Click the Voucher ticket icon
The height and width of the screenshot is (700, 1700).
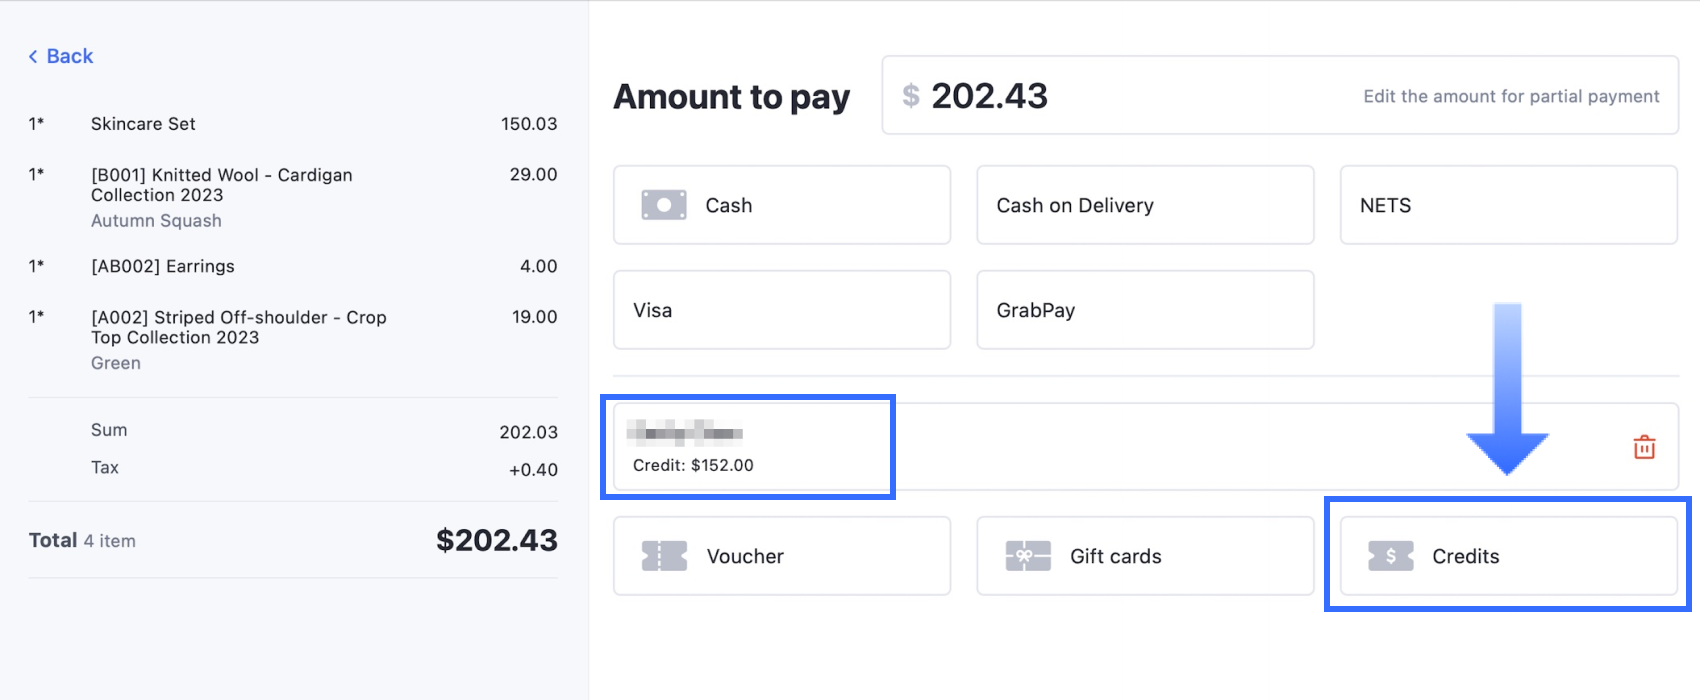coord(664,556)
